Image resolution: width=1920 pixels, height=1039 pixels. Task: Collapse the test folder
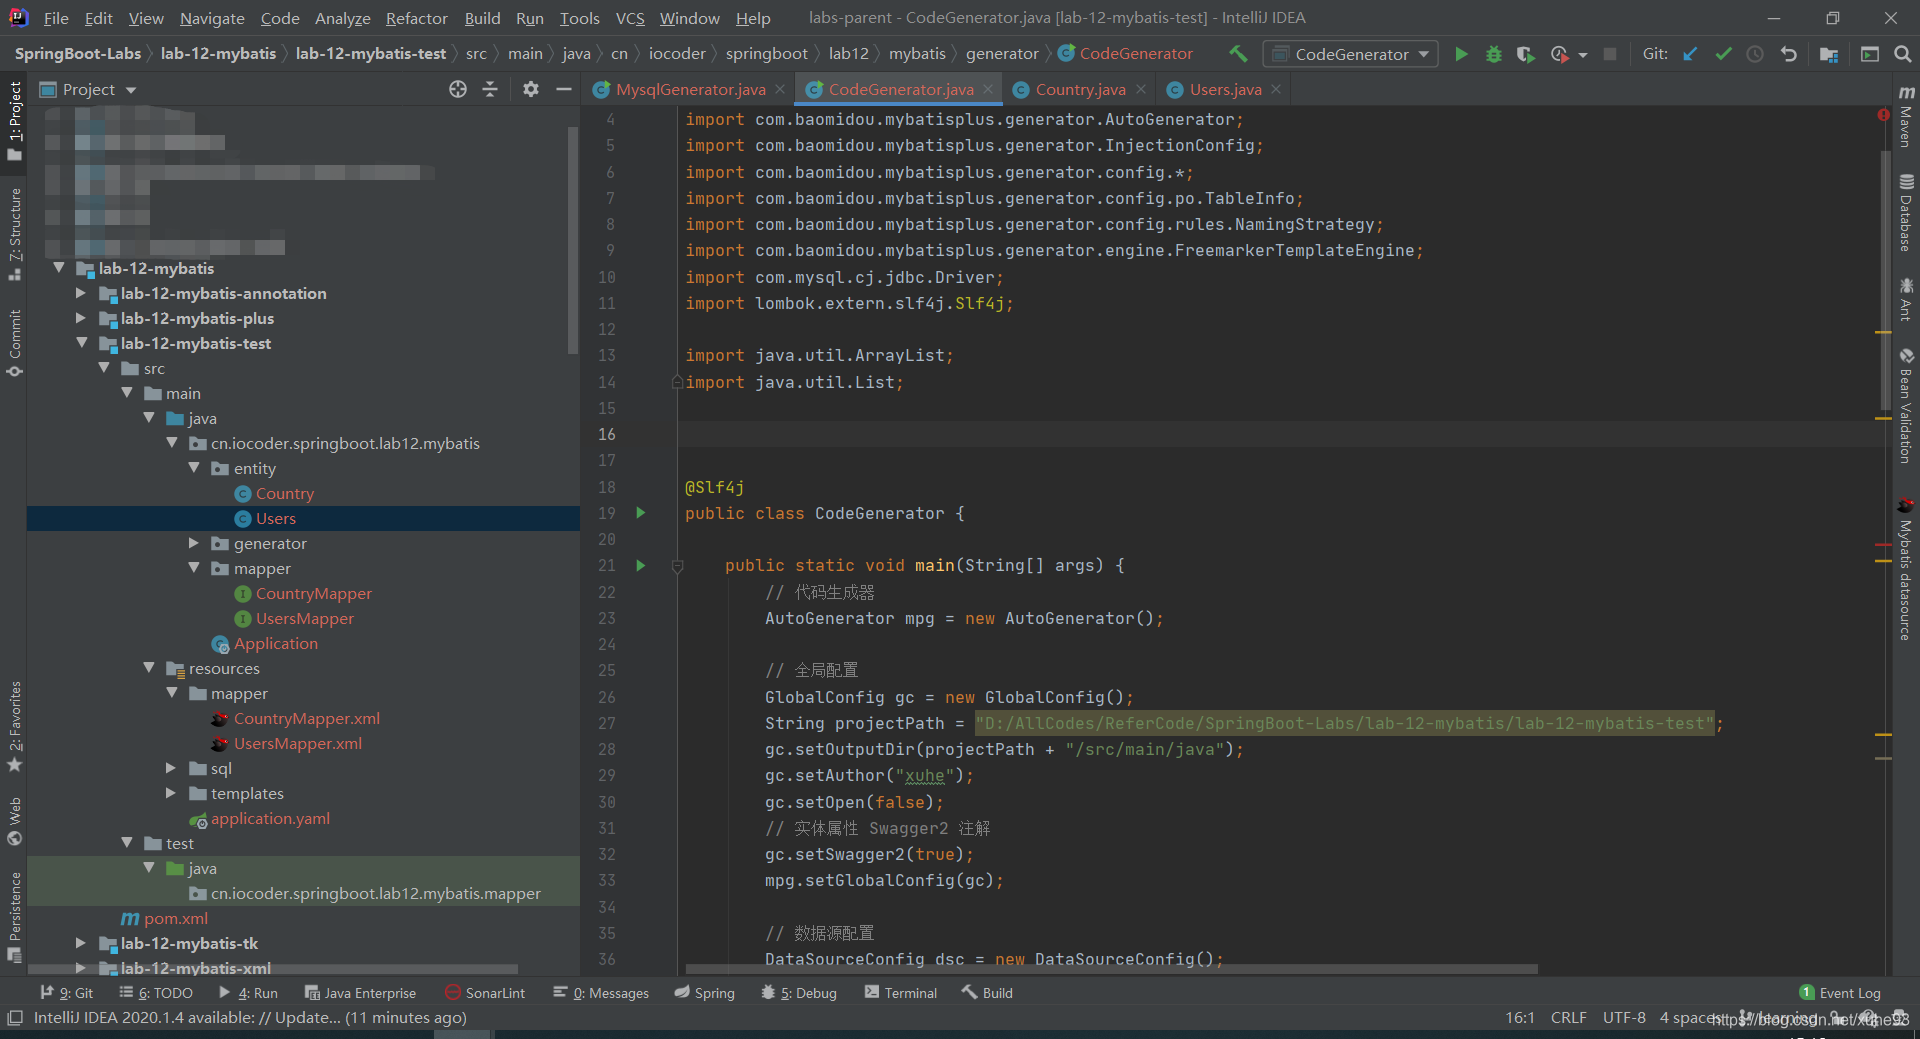tap(126, 843)
